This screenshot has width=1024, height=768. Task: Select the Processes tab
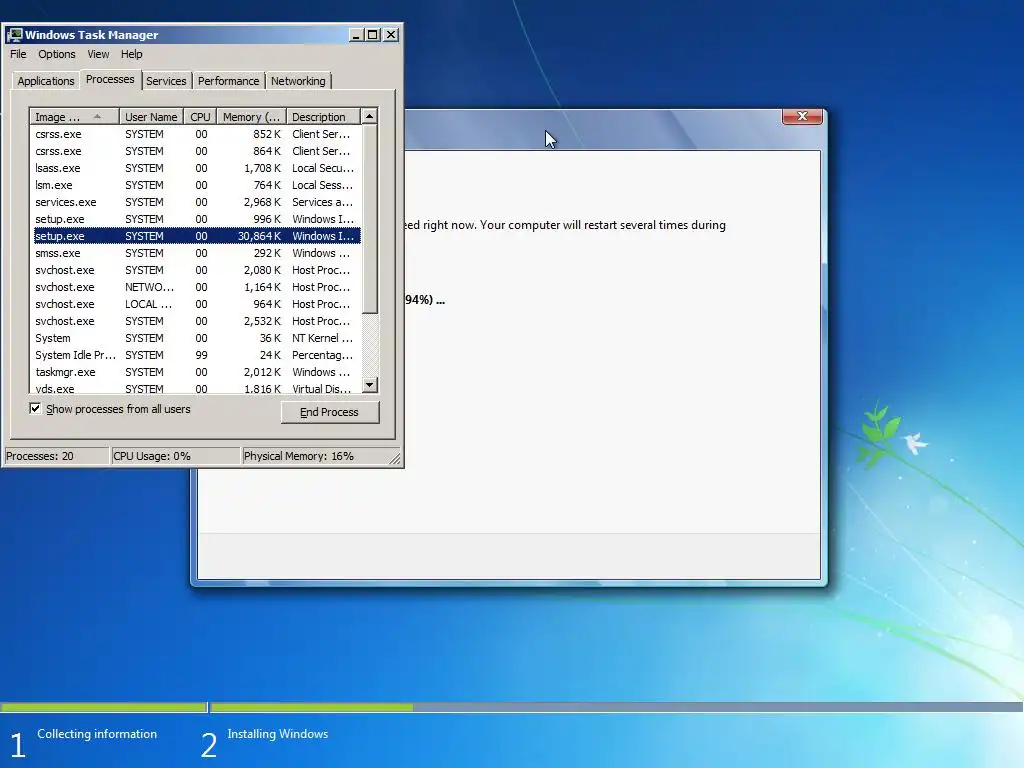(110, 80)
